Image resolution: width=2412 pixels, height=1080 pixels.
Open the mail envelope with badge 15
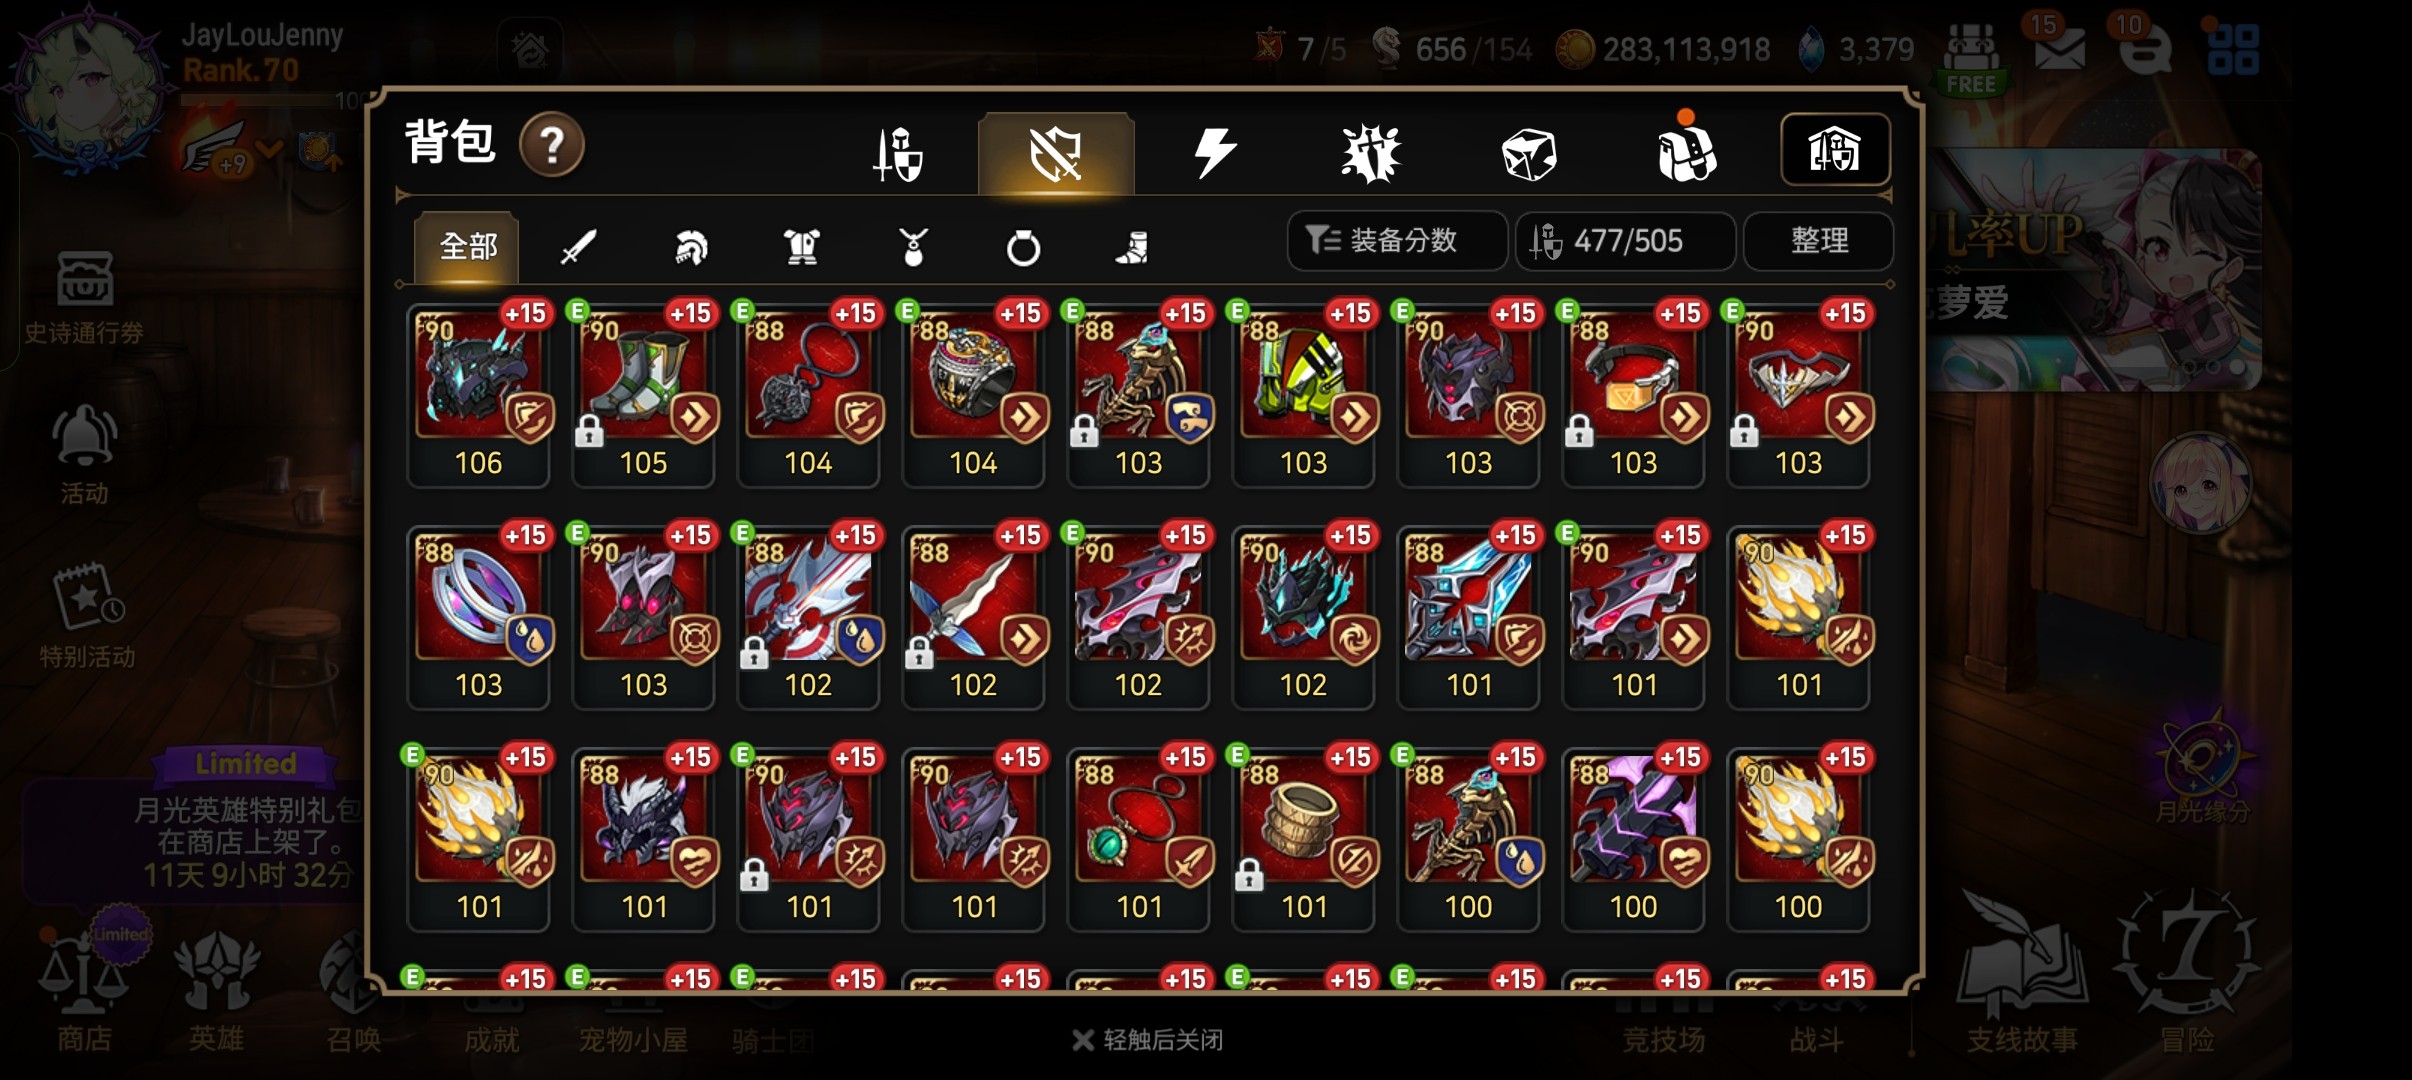pos(2060,45)
